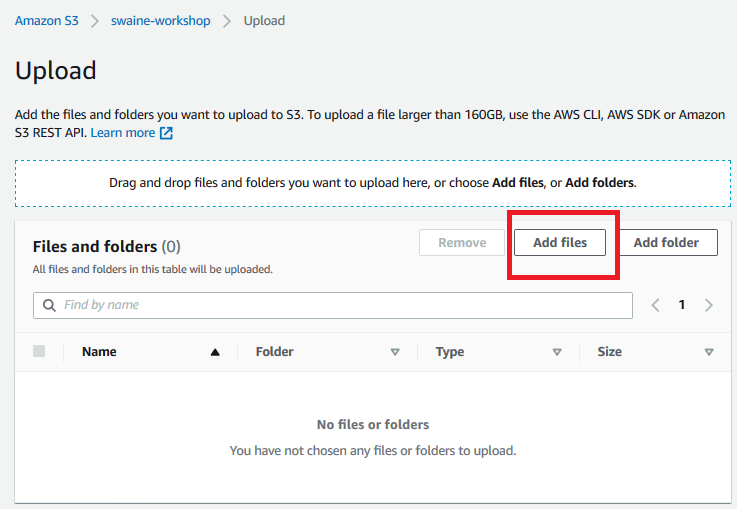Open the Amazon S3 breadcrumb link
Image resolution: width=738 pixels, height=509 pixels.
(x=47, y=21)
